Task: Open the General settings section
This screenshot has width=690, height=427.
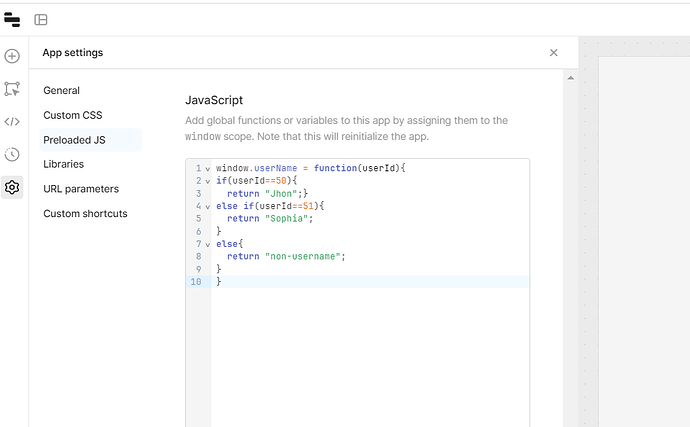Action: click(62, 91)
